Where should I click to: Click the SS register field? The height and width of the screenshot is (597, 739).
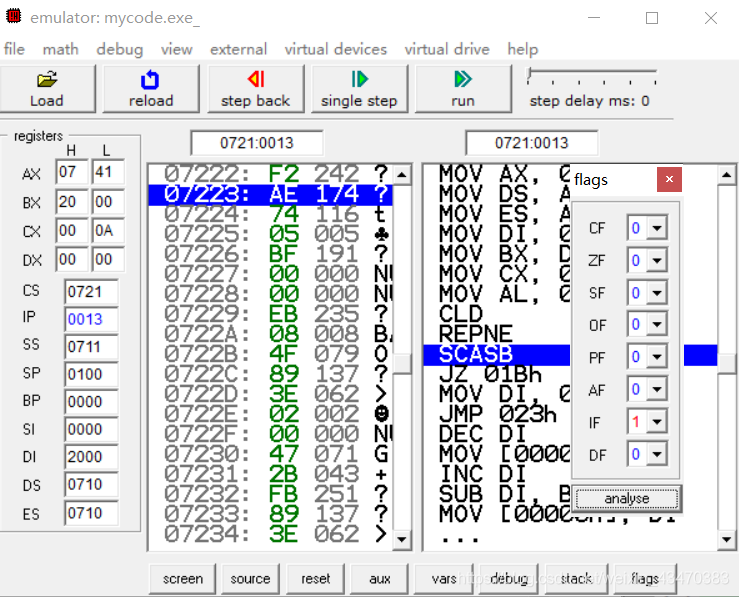click(x=91, y=347)
